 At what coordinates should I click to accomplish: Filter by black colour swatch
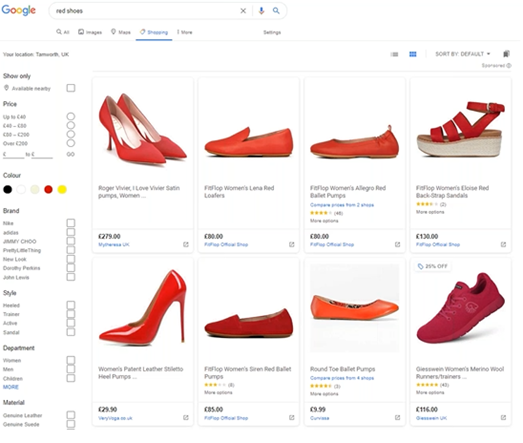(x=7, y=189)
